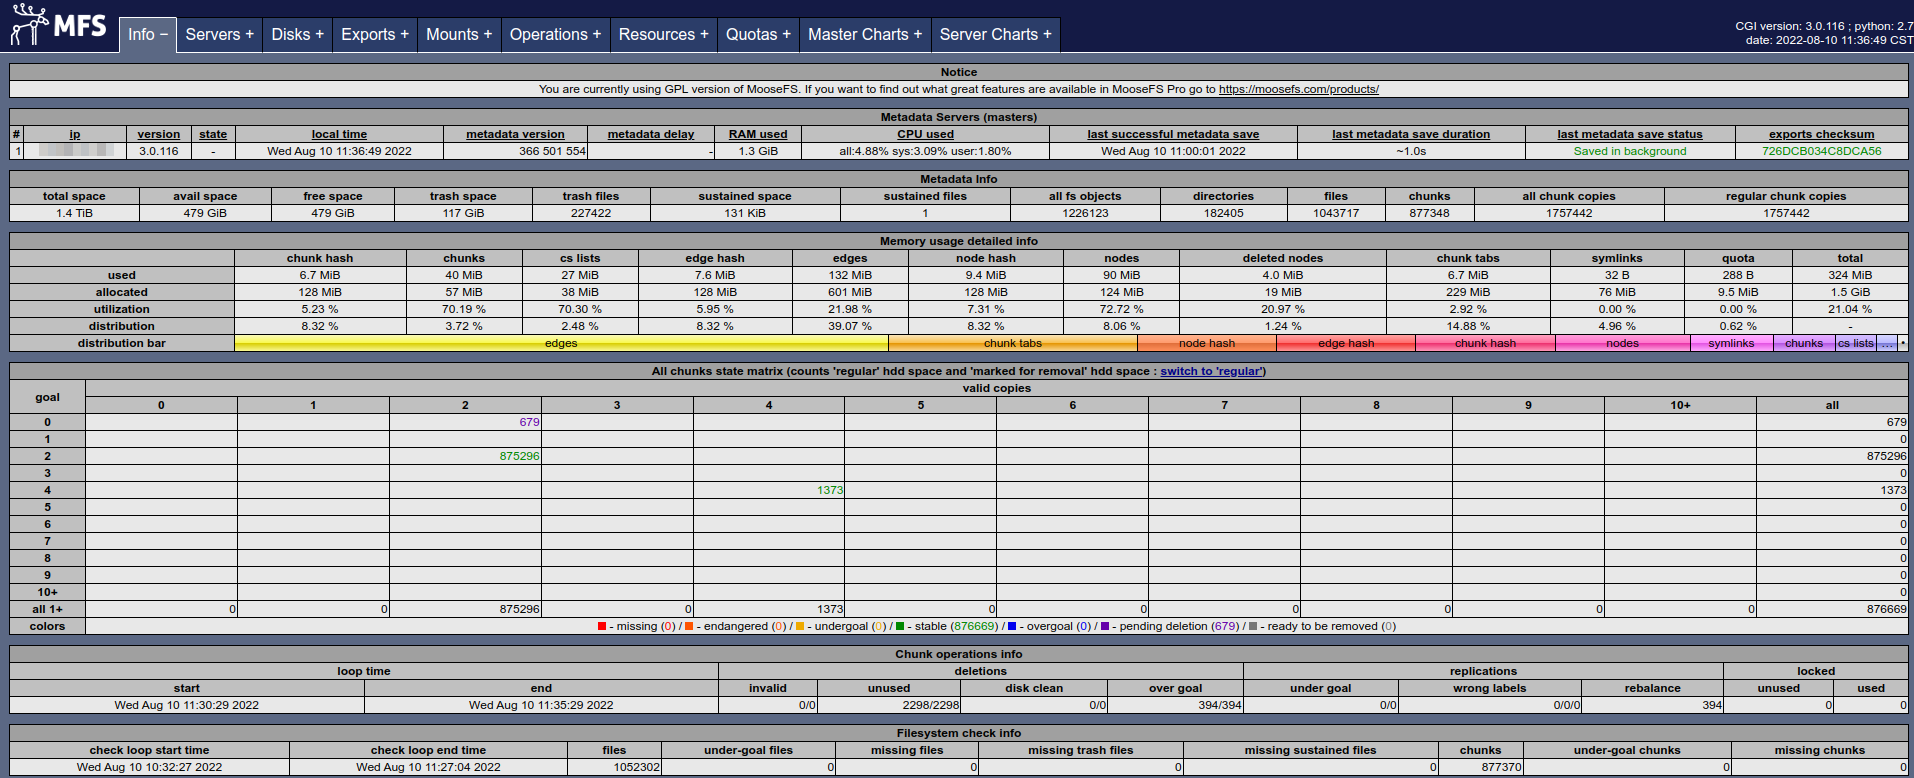Viewport: 1914px width, 778px height.
Task: Click the chunk hash distribution bar segment
Action: pyautogui.click(x=1485, y=343)
